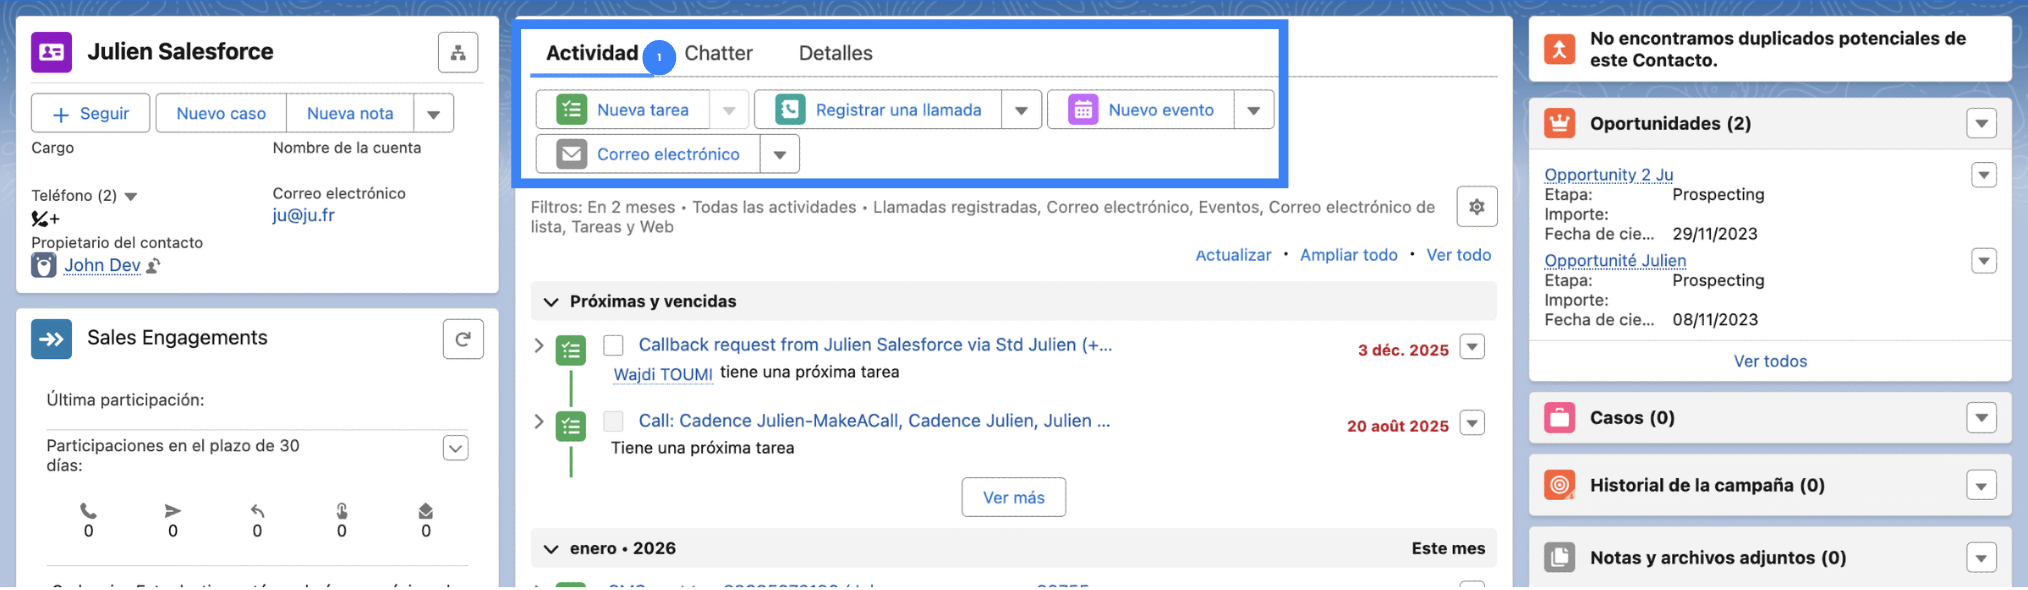Viewport: 2028px width, 590px height.
Task: Click the Oportunidades crown icon
Action: (x=1559, y=123)
